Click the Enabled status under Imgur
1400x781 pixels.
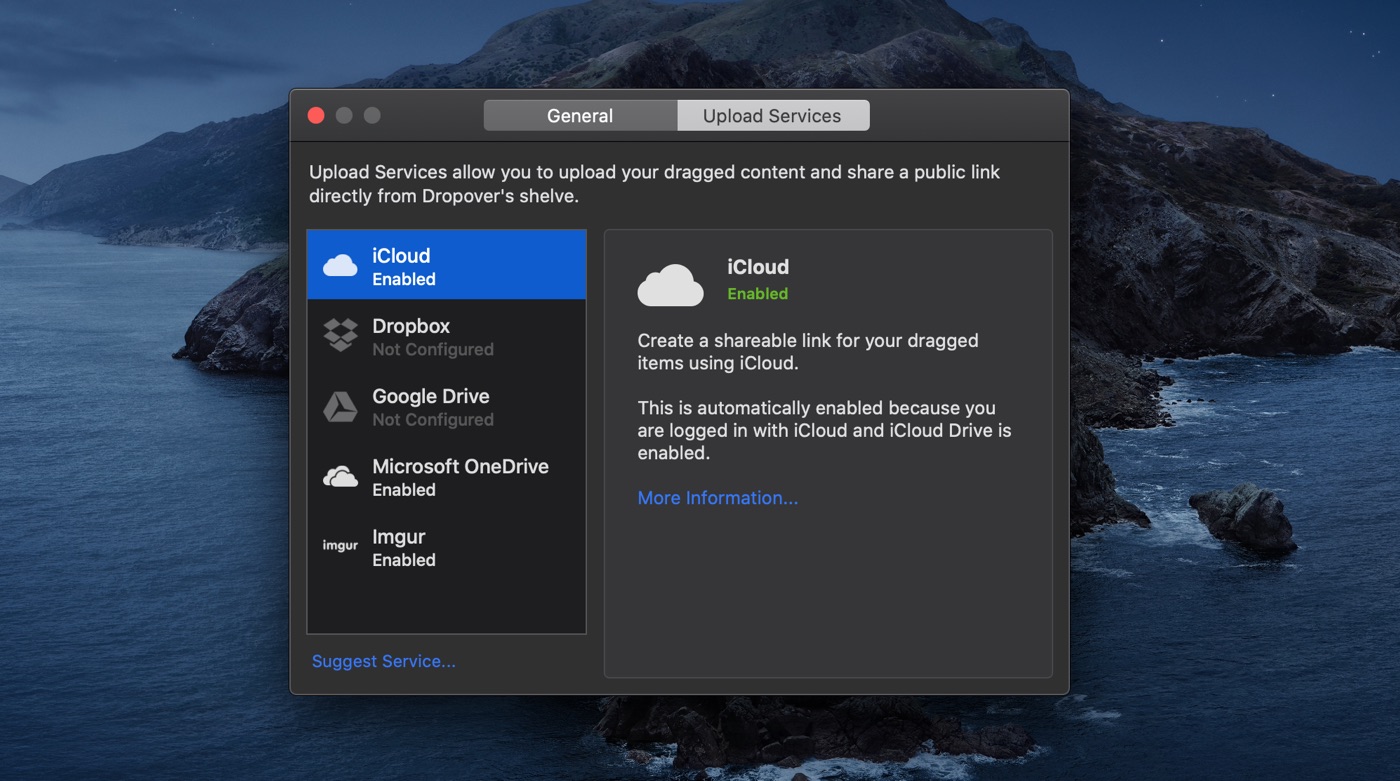(x=404, y=560)
